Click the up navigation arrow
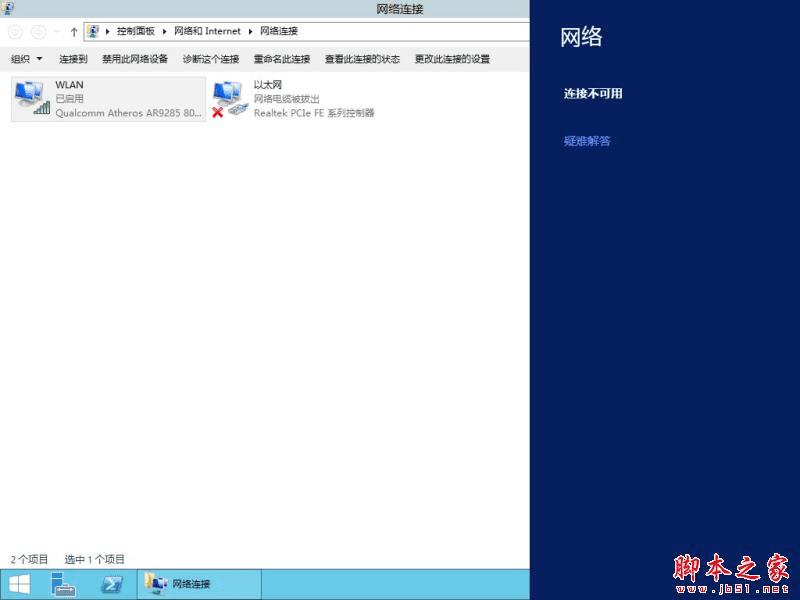This screenshot has width=800, height=600. [x=74, y=31]
